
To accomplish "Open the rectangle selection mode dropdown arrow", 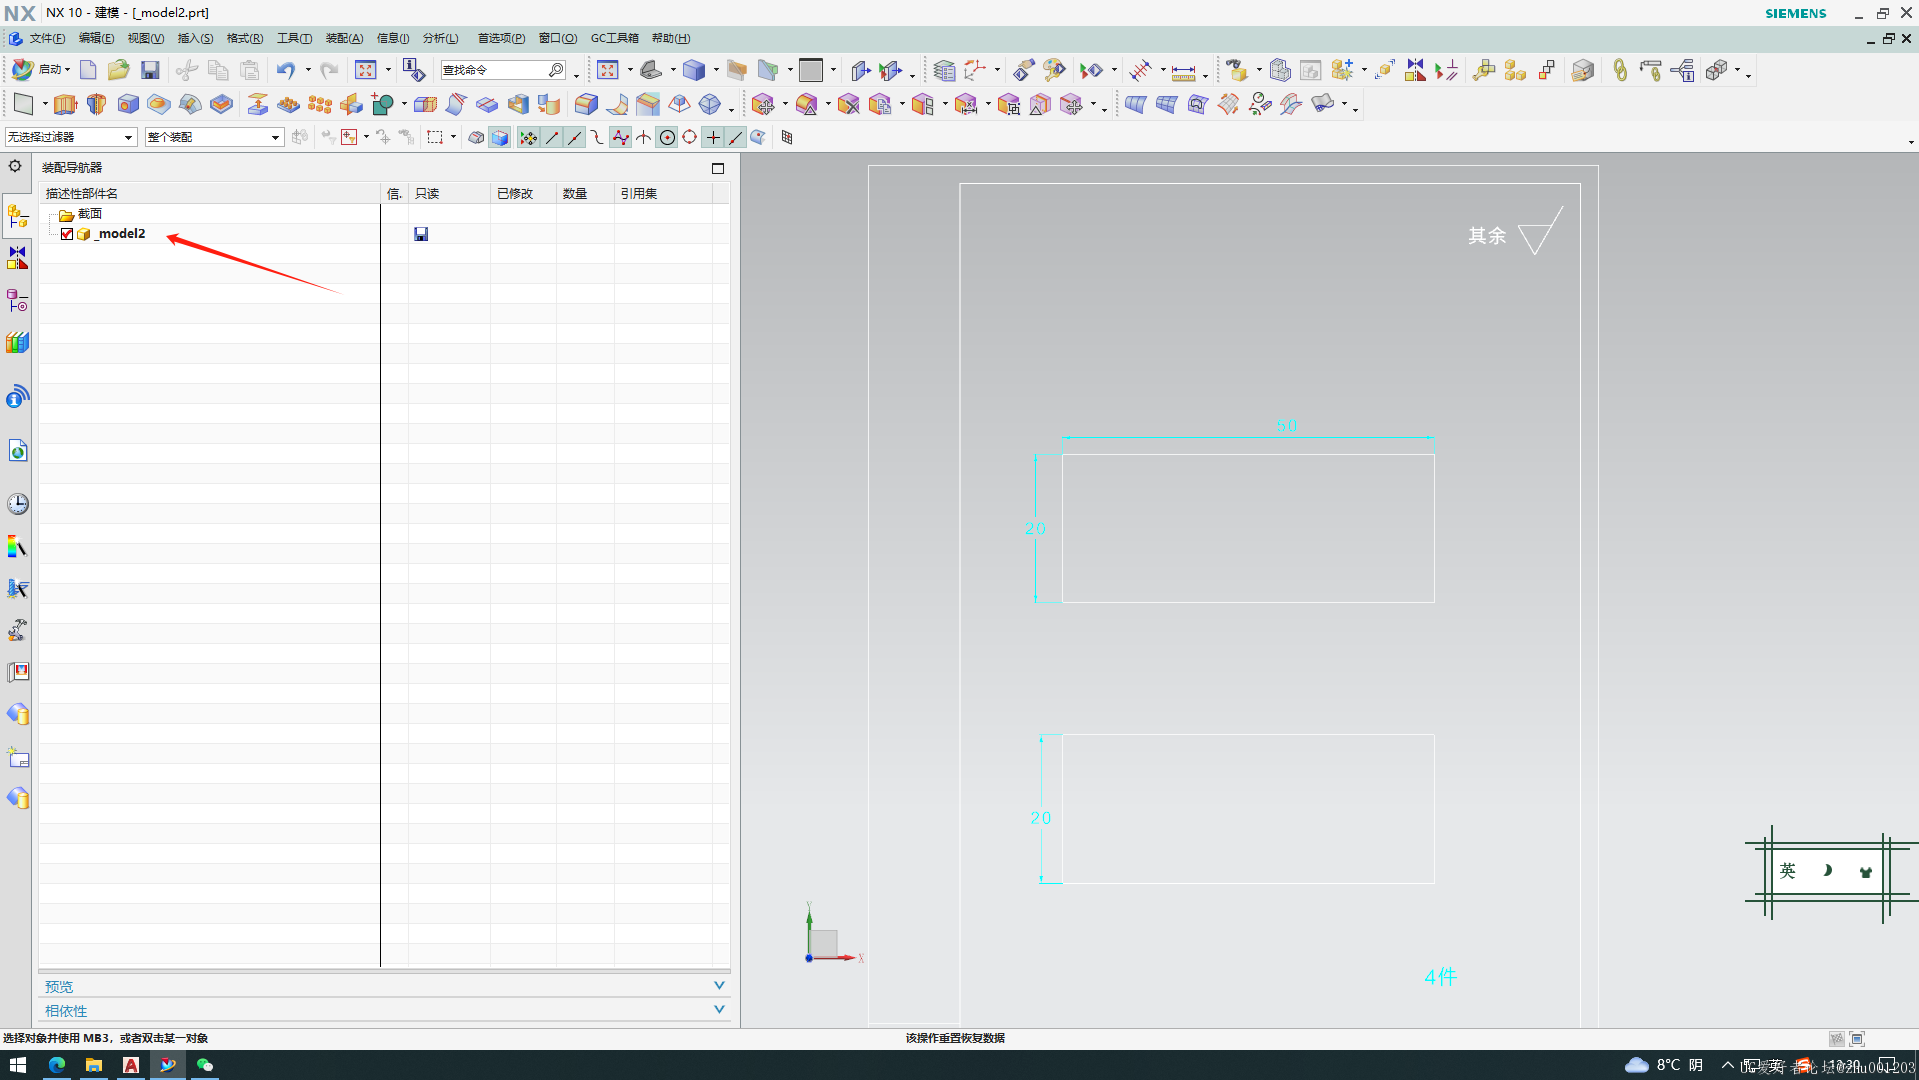I will (x=454, y=138).
